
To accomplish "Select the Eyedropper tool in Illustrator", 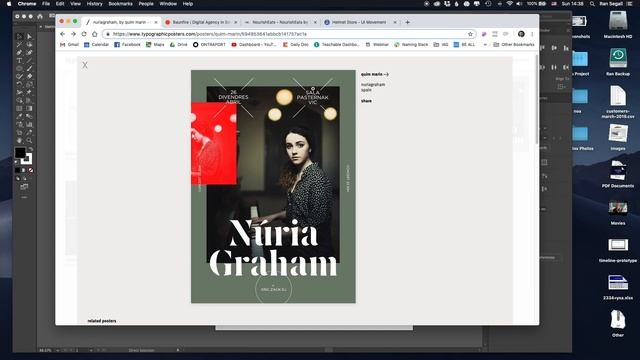I will (19, 116).
